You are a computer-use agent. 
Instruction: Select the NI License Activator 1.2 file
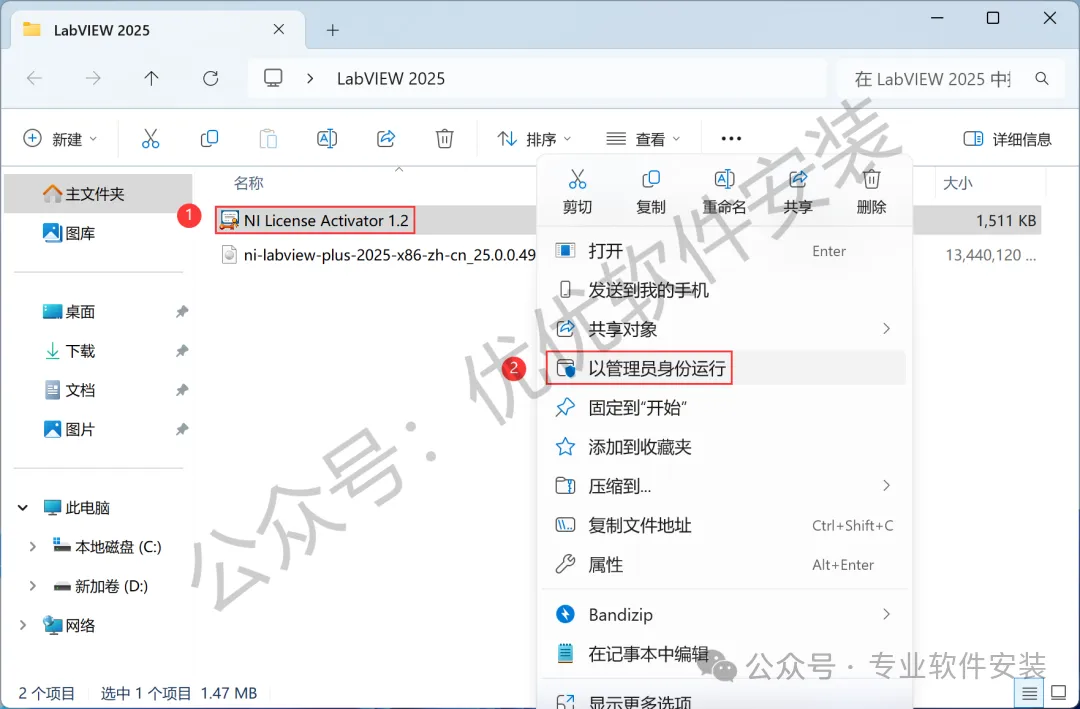(x=315, y=220)
